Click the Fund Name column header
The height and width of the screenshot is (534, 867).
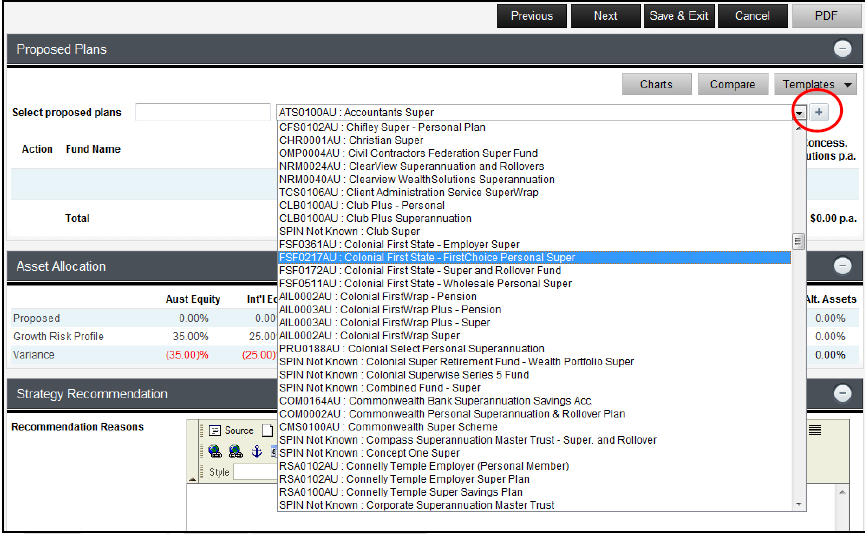93,149
